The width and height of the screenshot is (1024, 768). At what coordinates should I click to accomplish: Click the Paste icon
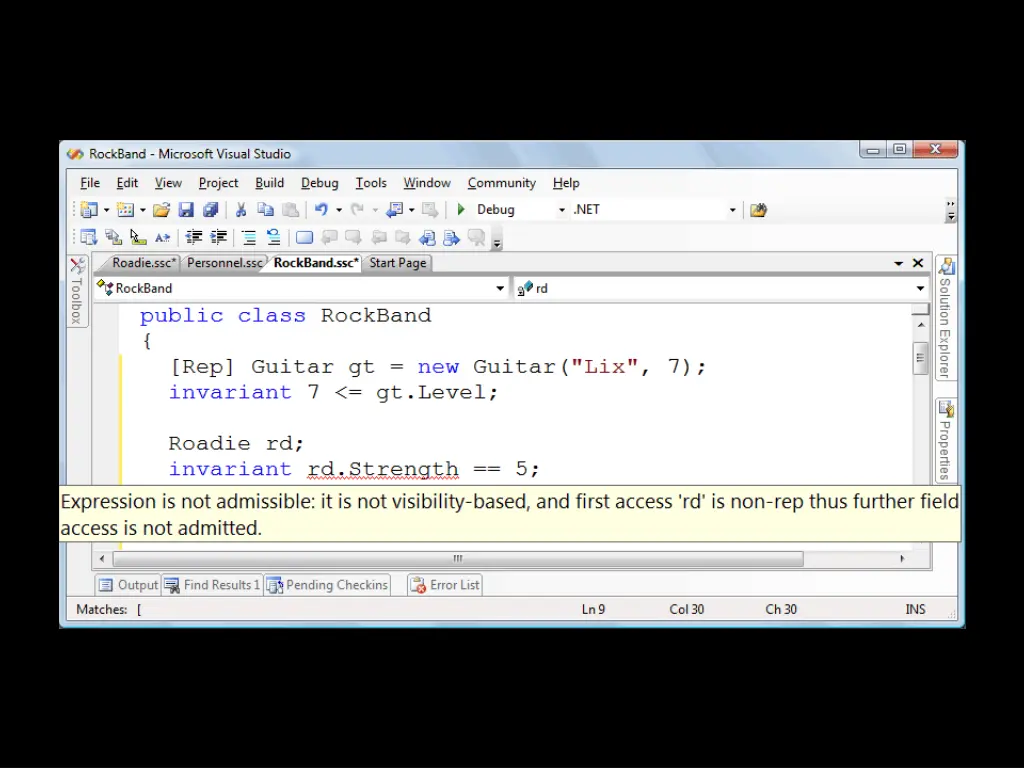point(290,210)
